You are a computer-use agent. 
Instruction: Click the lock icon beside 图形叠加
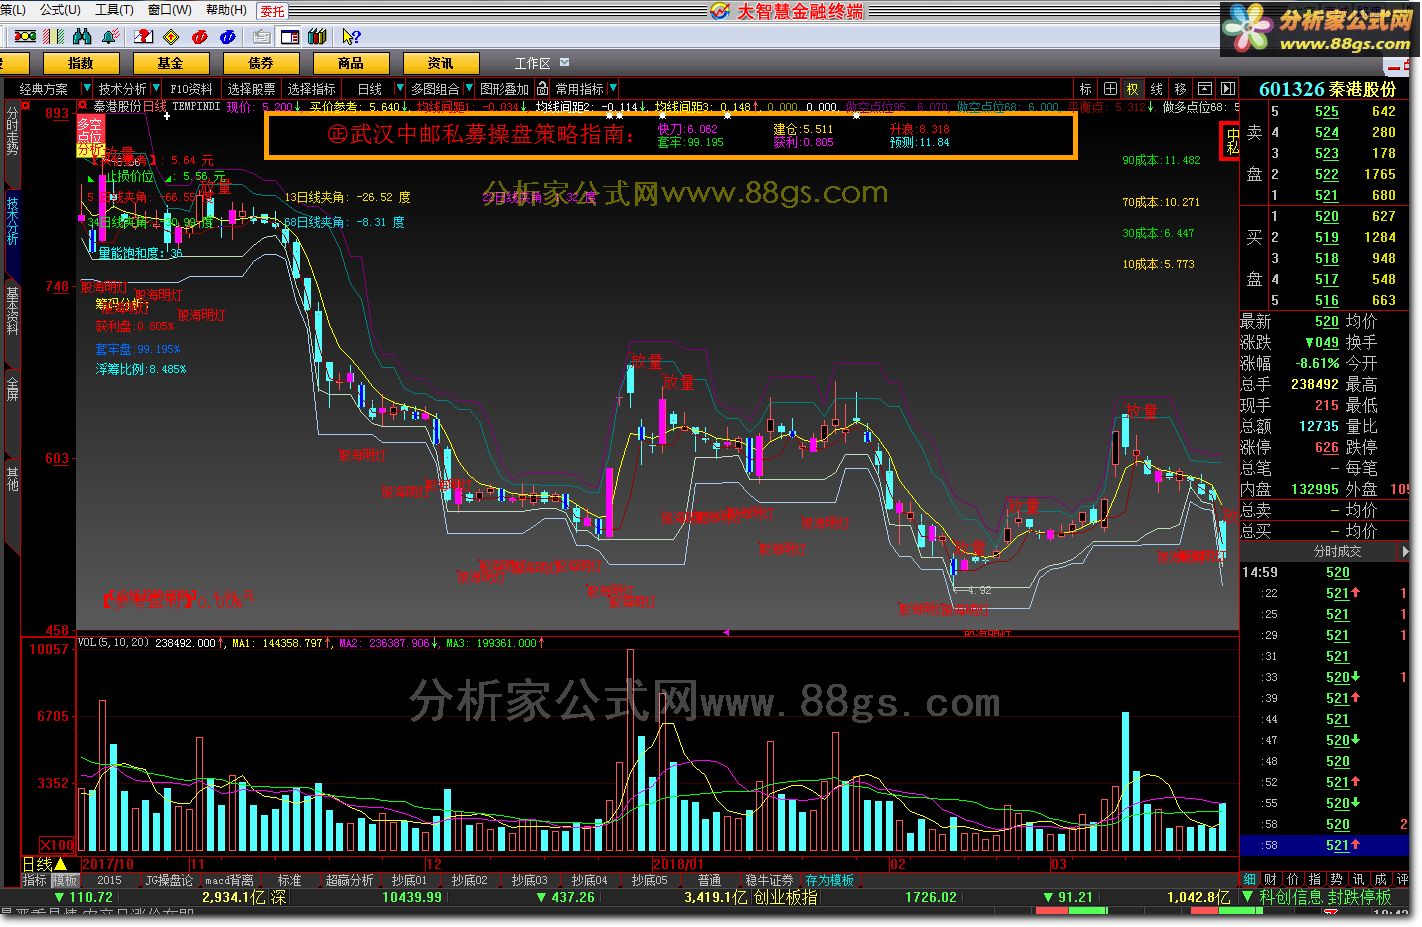(x=542, y=88)
